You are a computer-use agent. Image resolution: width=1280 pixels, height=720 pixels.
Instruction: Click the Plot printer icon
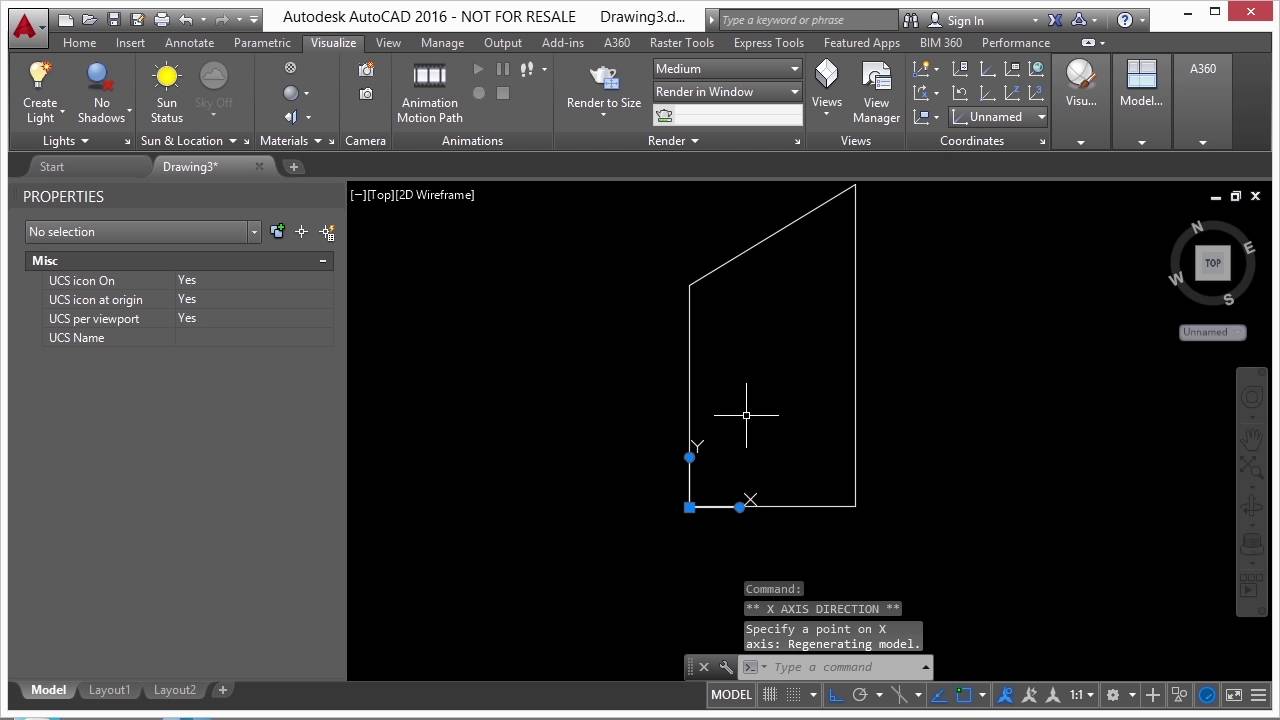click(162, 19)
